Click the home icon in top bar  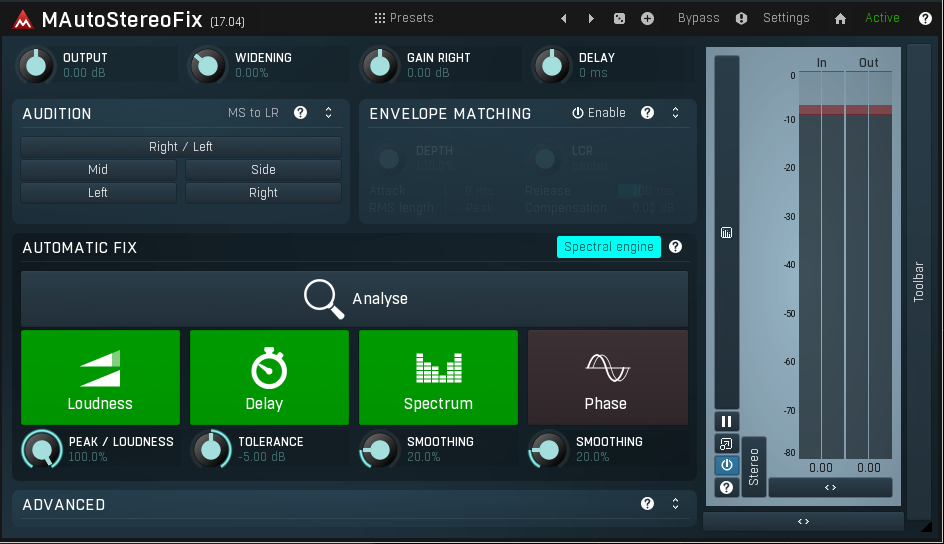pos(840,18)
